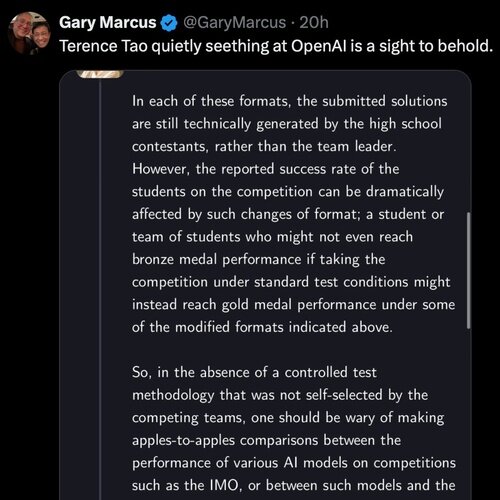
Task: Click the 20h timestamp of the tweet
Action: (x=314, y=23)
